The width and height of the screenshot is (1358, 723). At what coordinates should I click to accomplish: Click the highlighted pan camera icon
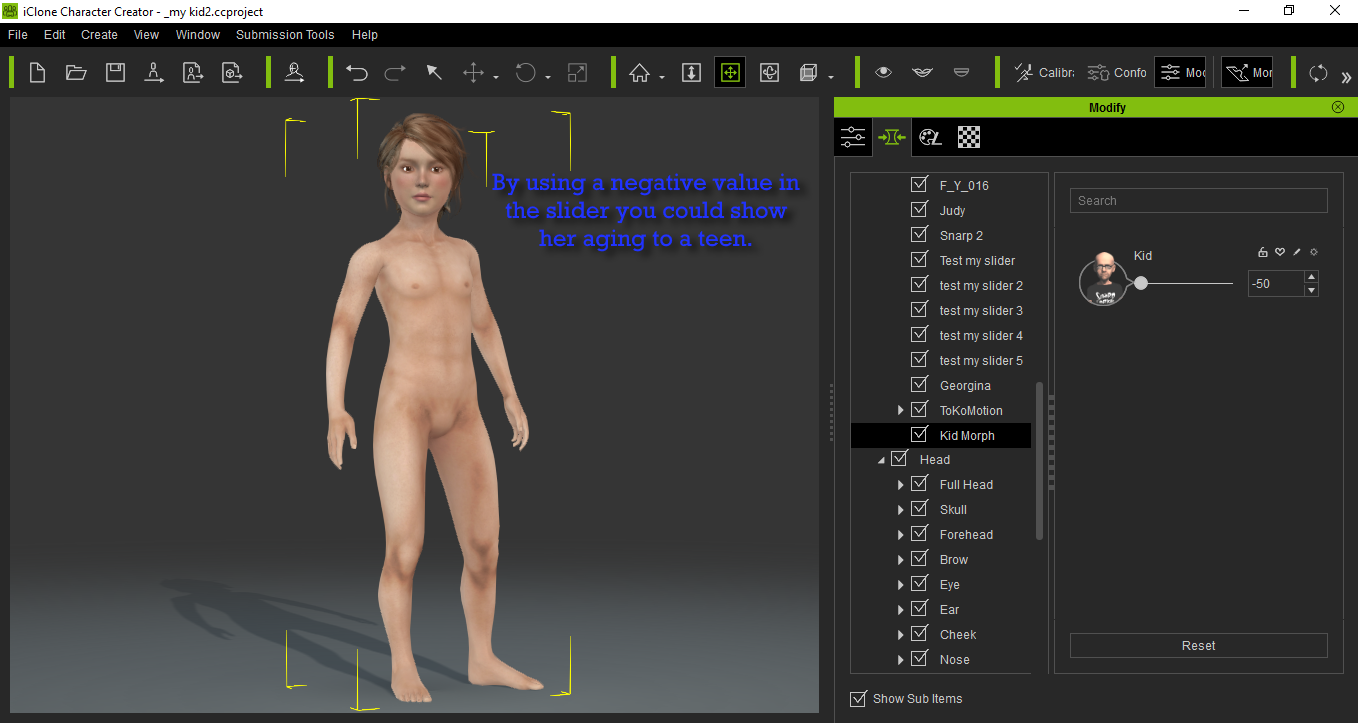[730, 72]
